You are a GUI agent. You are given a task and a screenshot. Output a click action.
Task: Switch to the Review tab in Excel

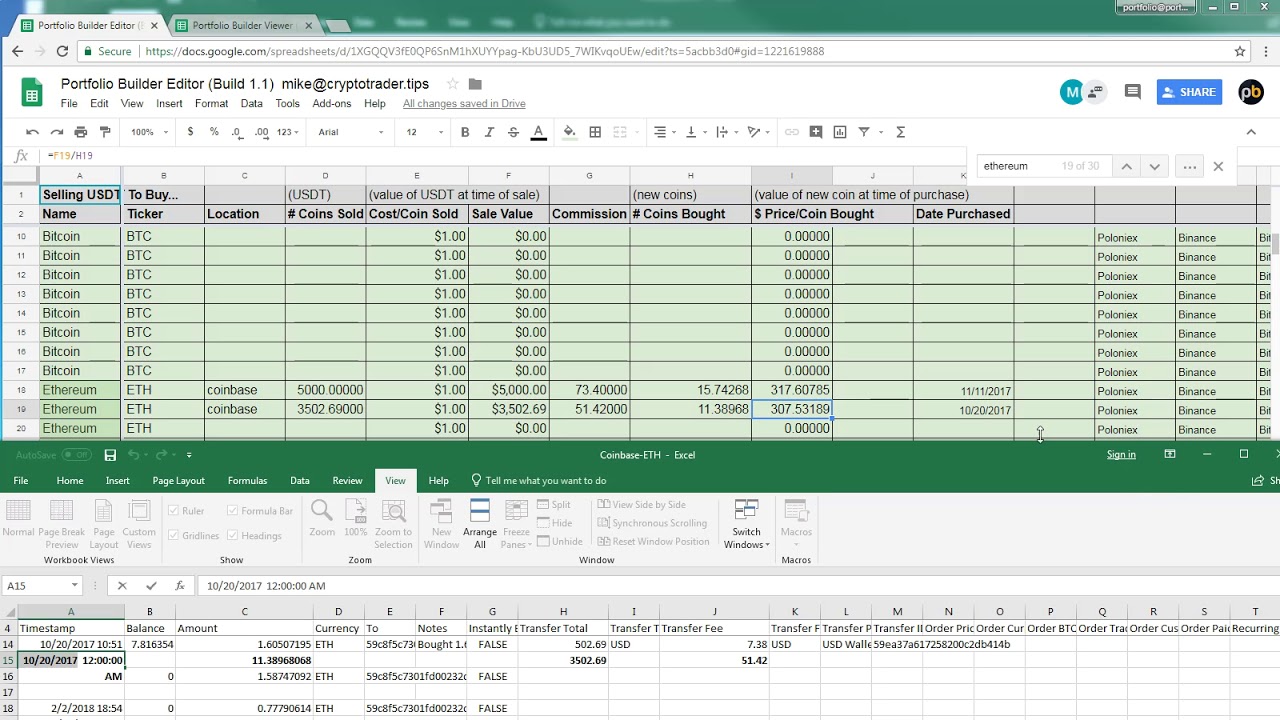[347, 481]
